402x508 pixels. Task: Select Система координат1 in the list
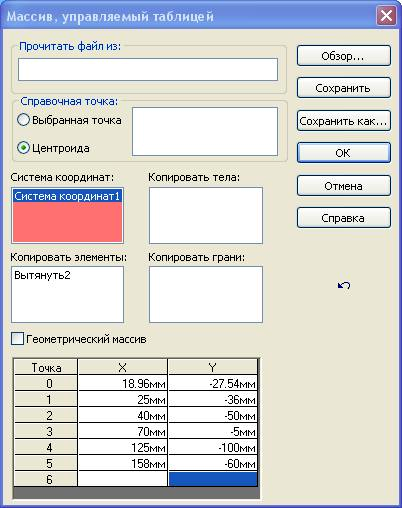(67, 196)
